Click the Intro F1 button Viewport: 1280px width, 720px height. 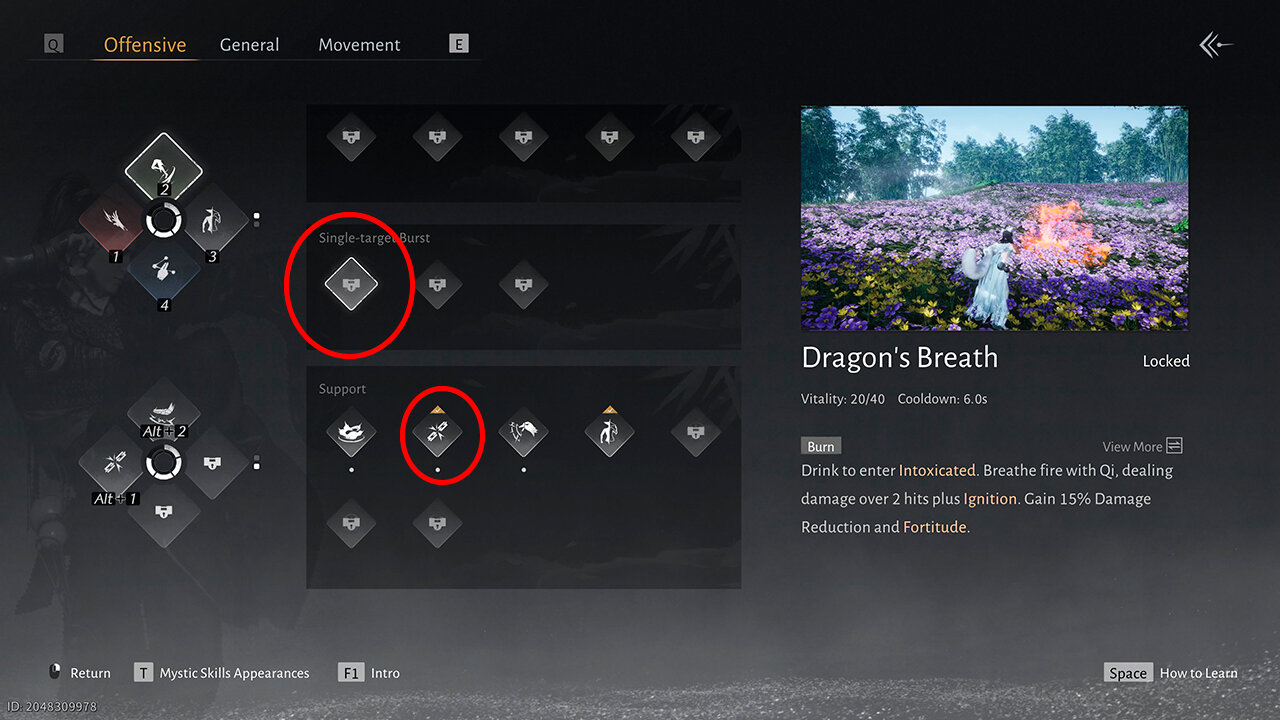point(369,673)
